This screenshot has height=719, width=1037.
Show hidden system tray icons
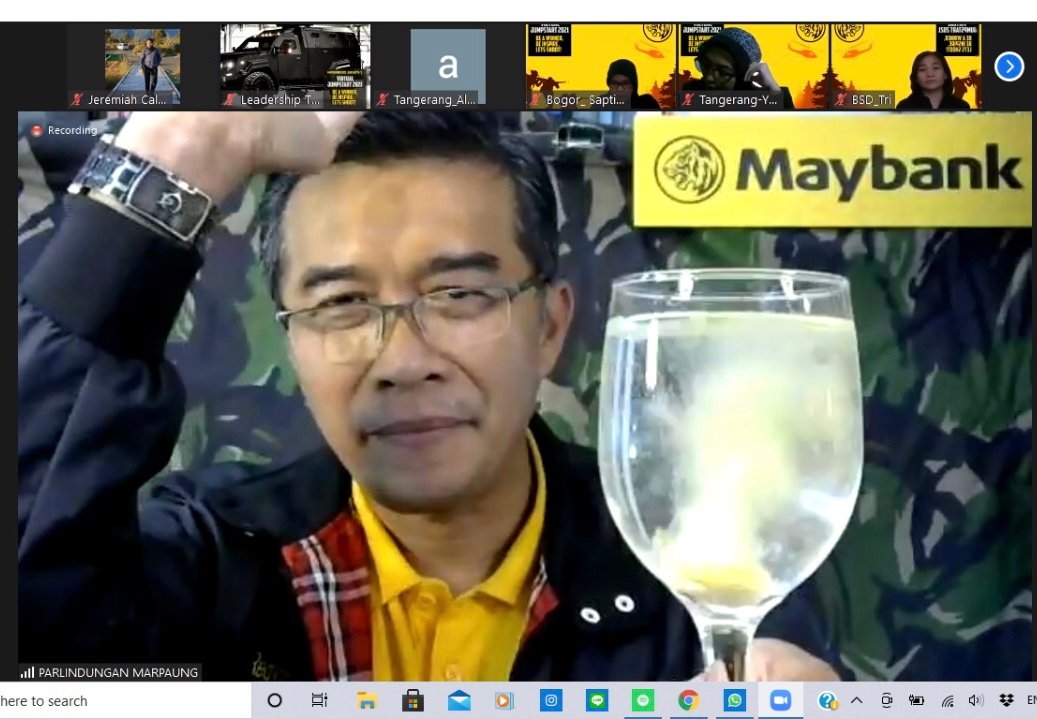(x=857, y=701)
